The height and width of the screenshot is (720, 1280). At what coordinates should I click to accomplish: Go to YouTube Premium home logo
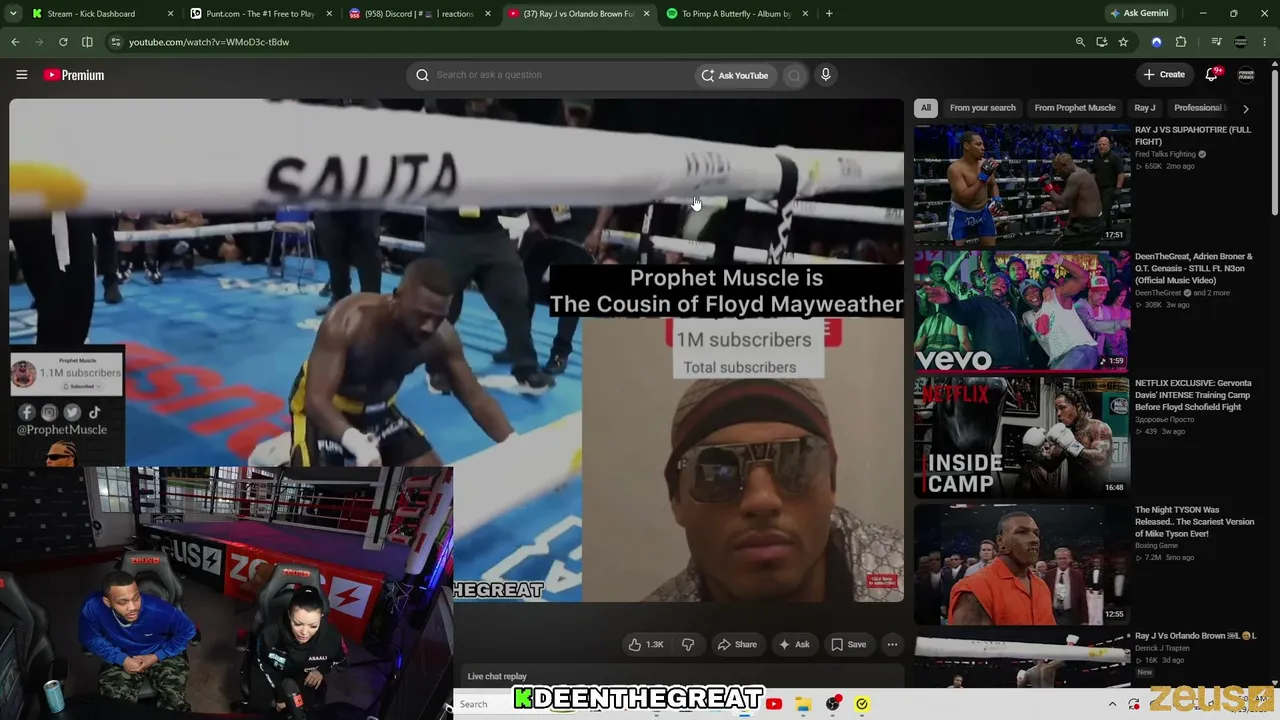point(74,75)
